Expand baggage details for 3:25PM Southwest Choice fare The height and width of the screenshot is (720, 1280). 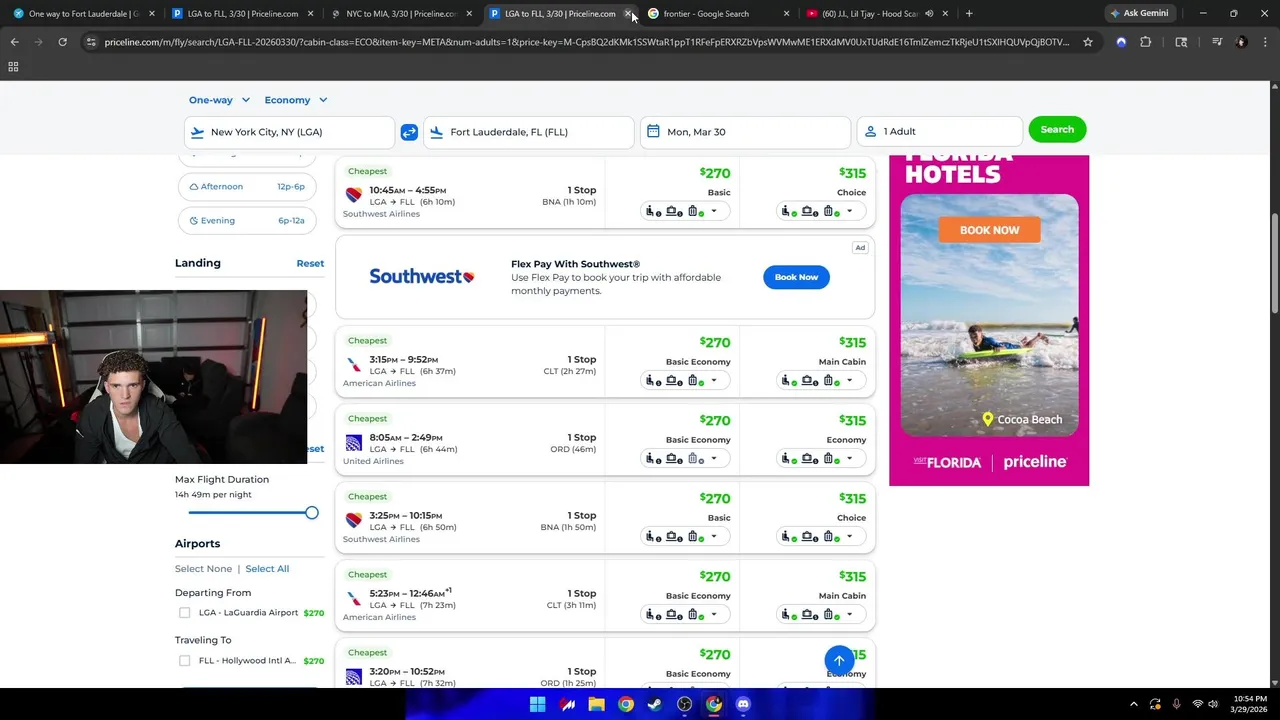(x=821, y=536)
